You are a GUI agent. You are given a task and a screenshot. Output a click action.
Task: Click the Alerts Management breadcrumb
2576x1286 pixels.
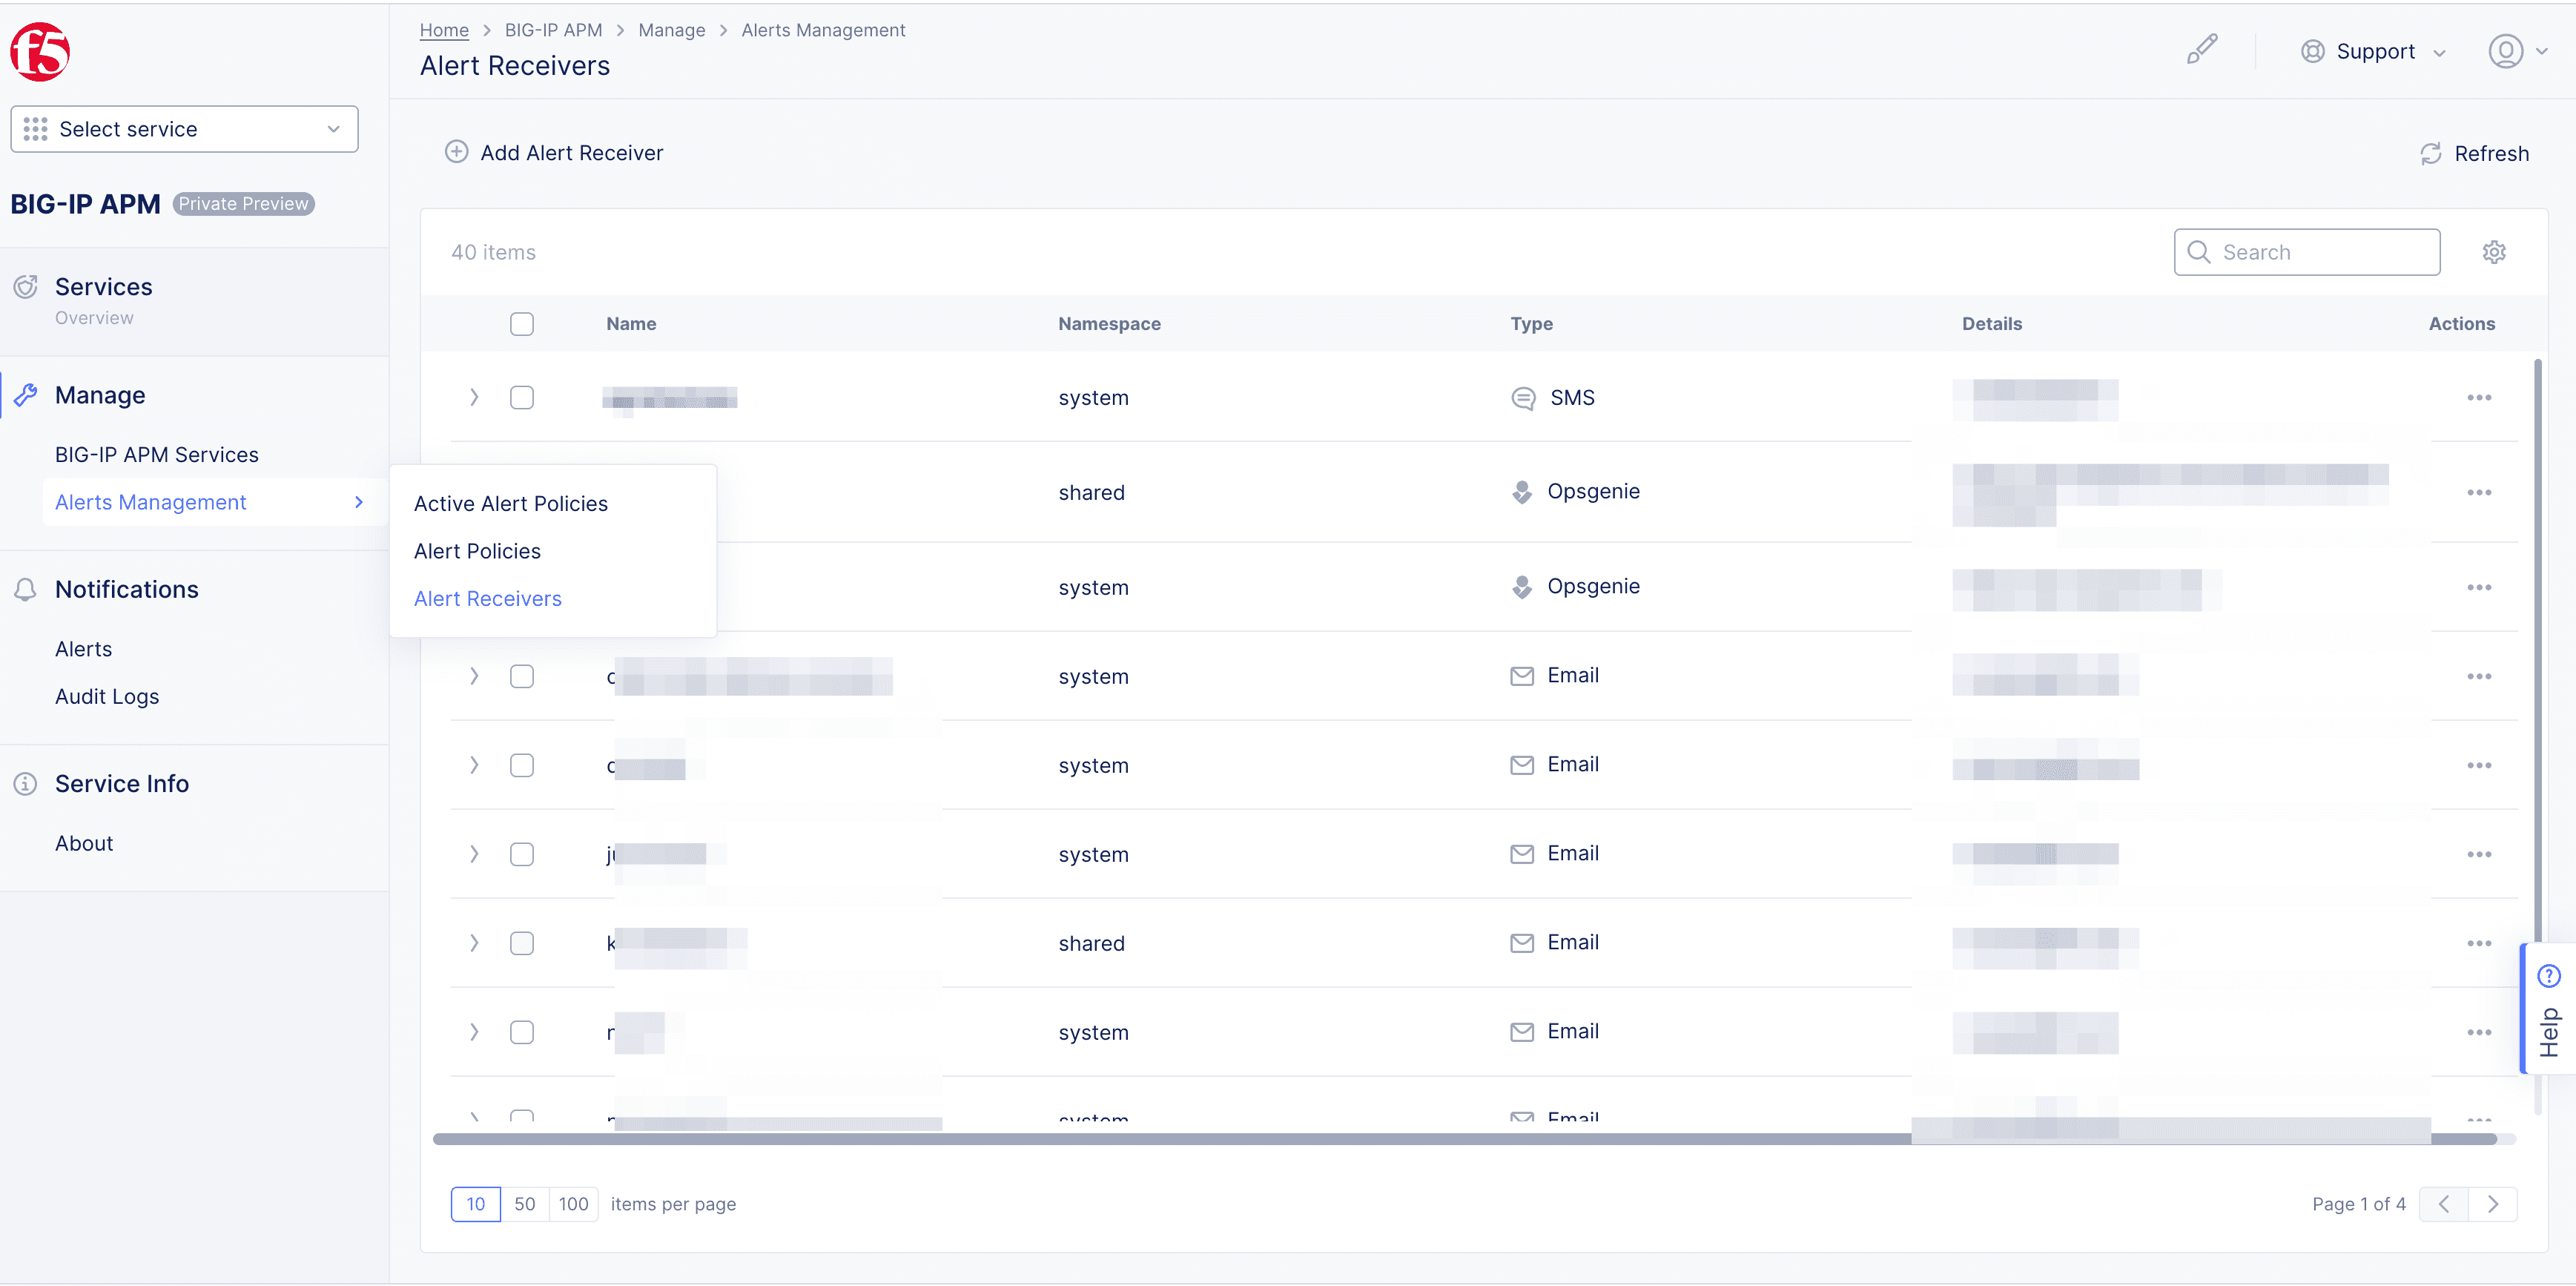(823, 30)
